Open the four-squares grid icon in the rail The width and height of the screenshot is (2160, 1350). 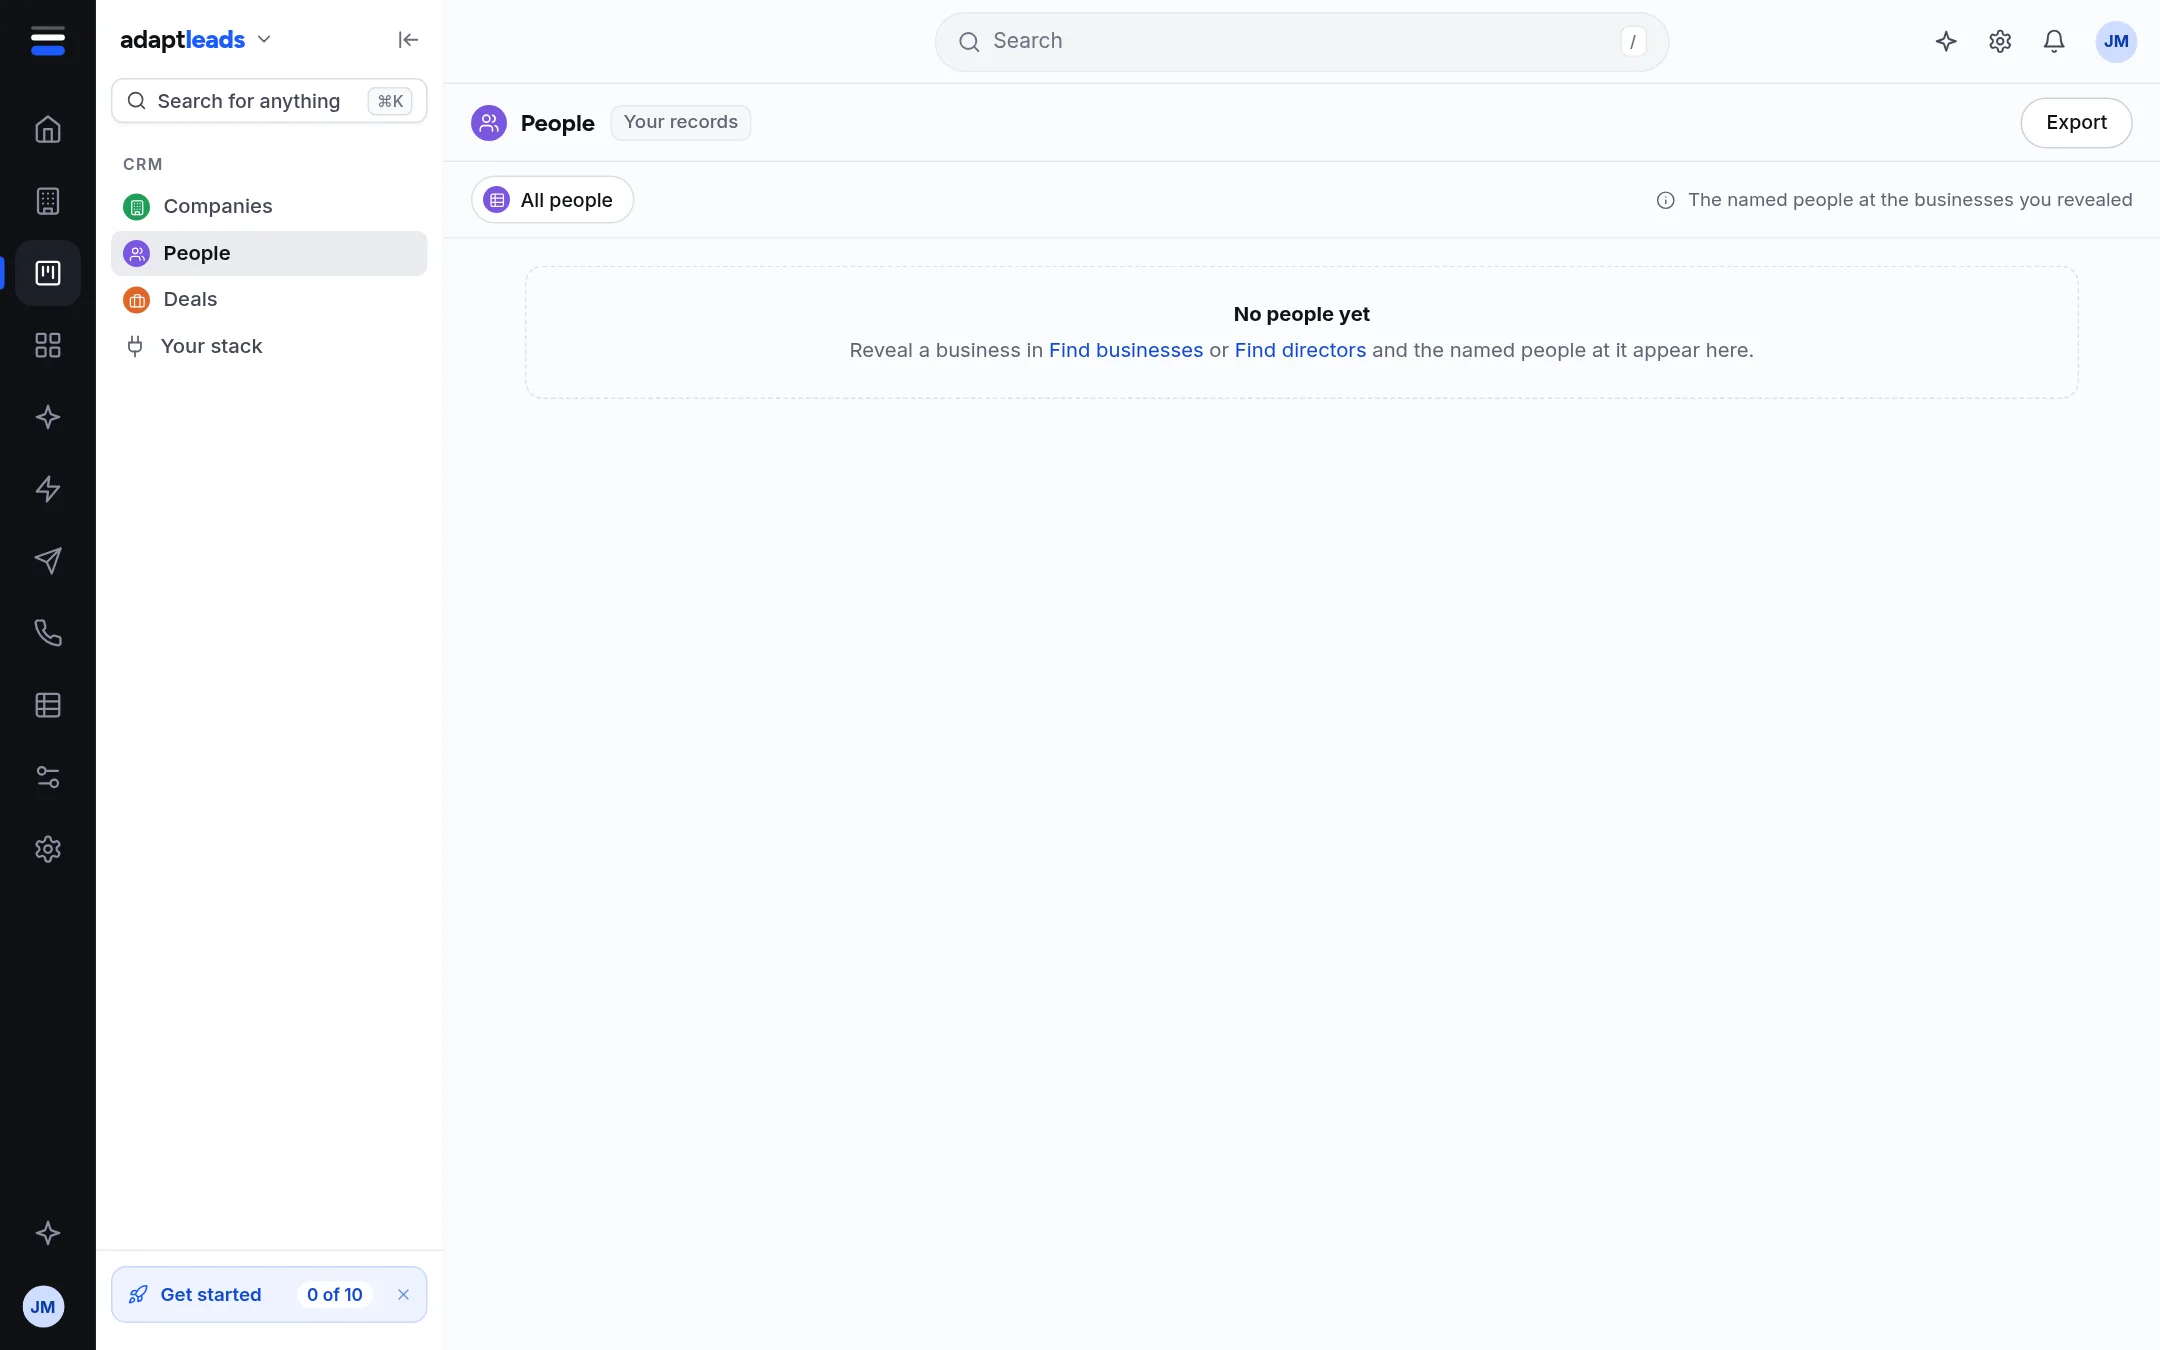pos(47,345)
